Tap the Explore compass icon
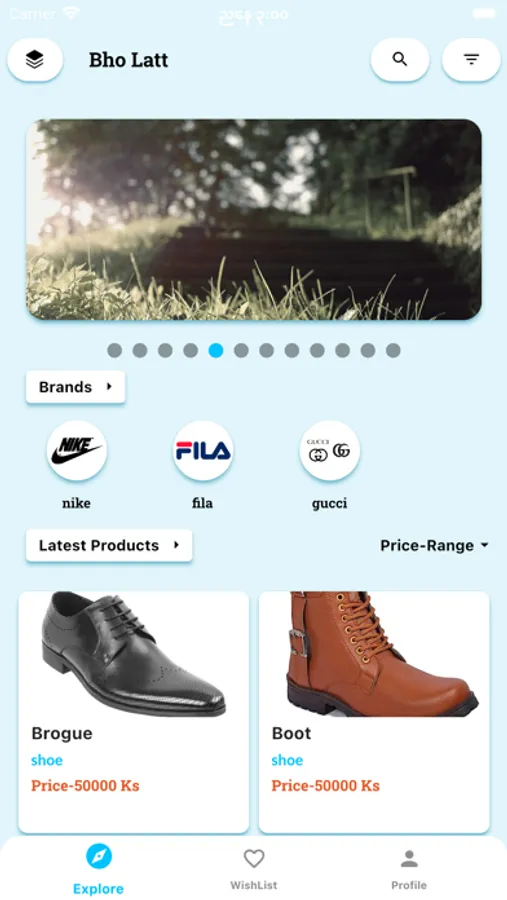 click(99, 857)
